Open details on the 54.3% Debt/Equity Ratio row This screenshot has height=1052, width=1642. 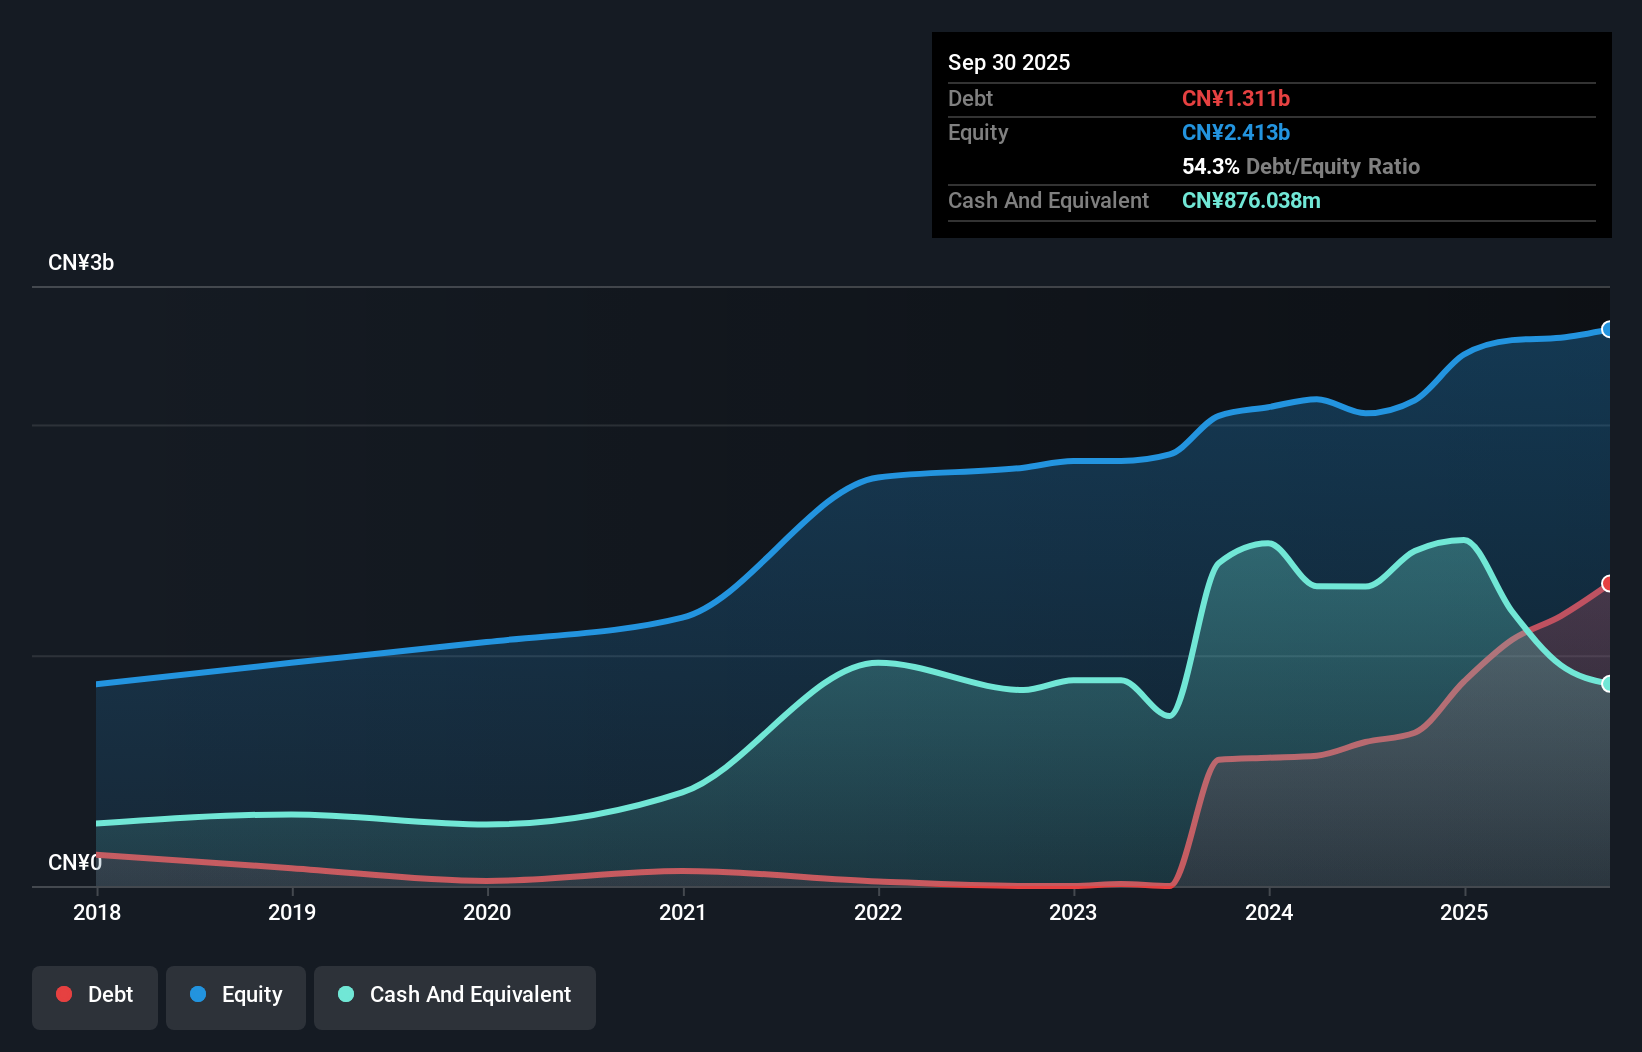click(1301, 166)
